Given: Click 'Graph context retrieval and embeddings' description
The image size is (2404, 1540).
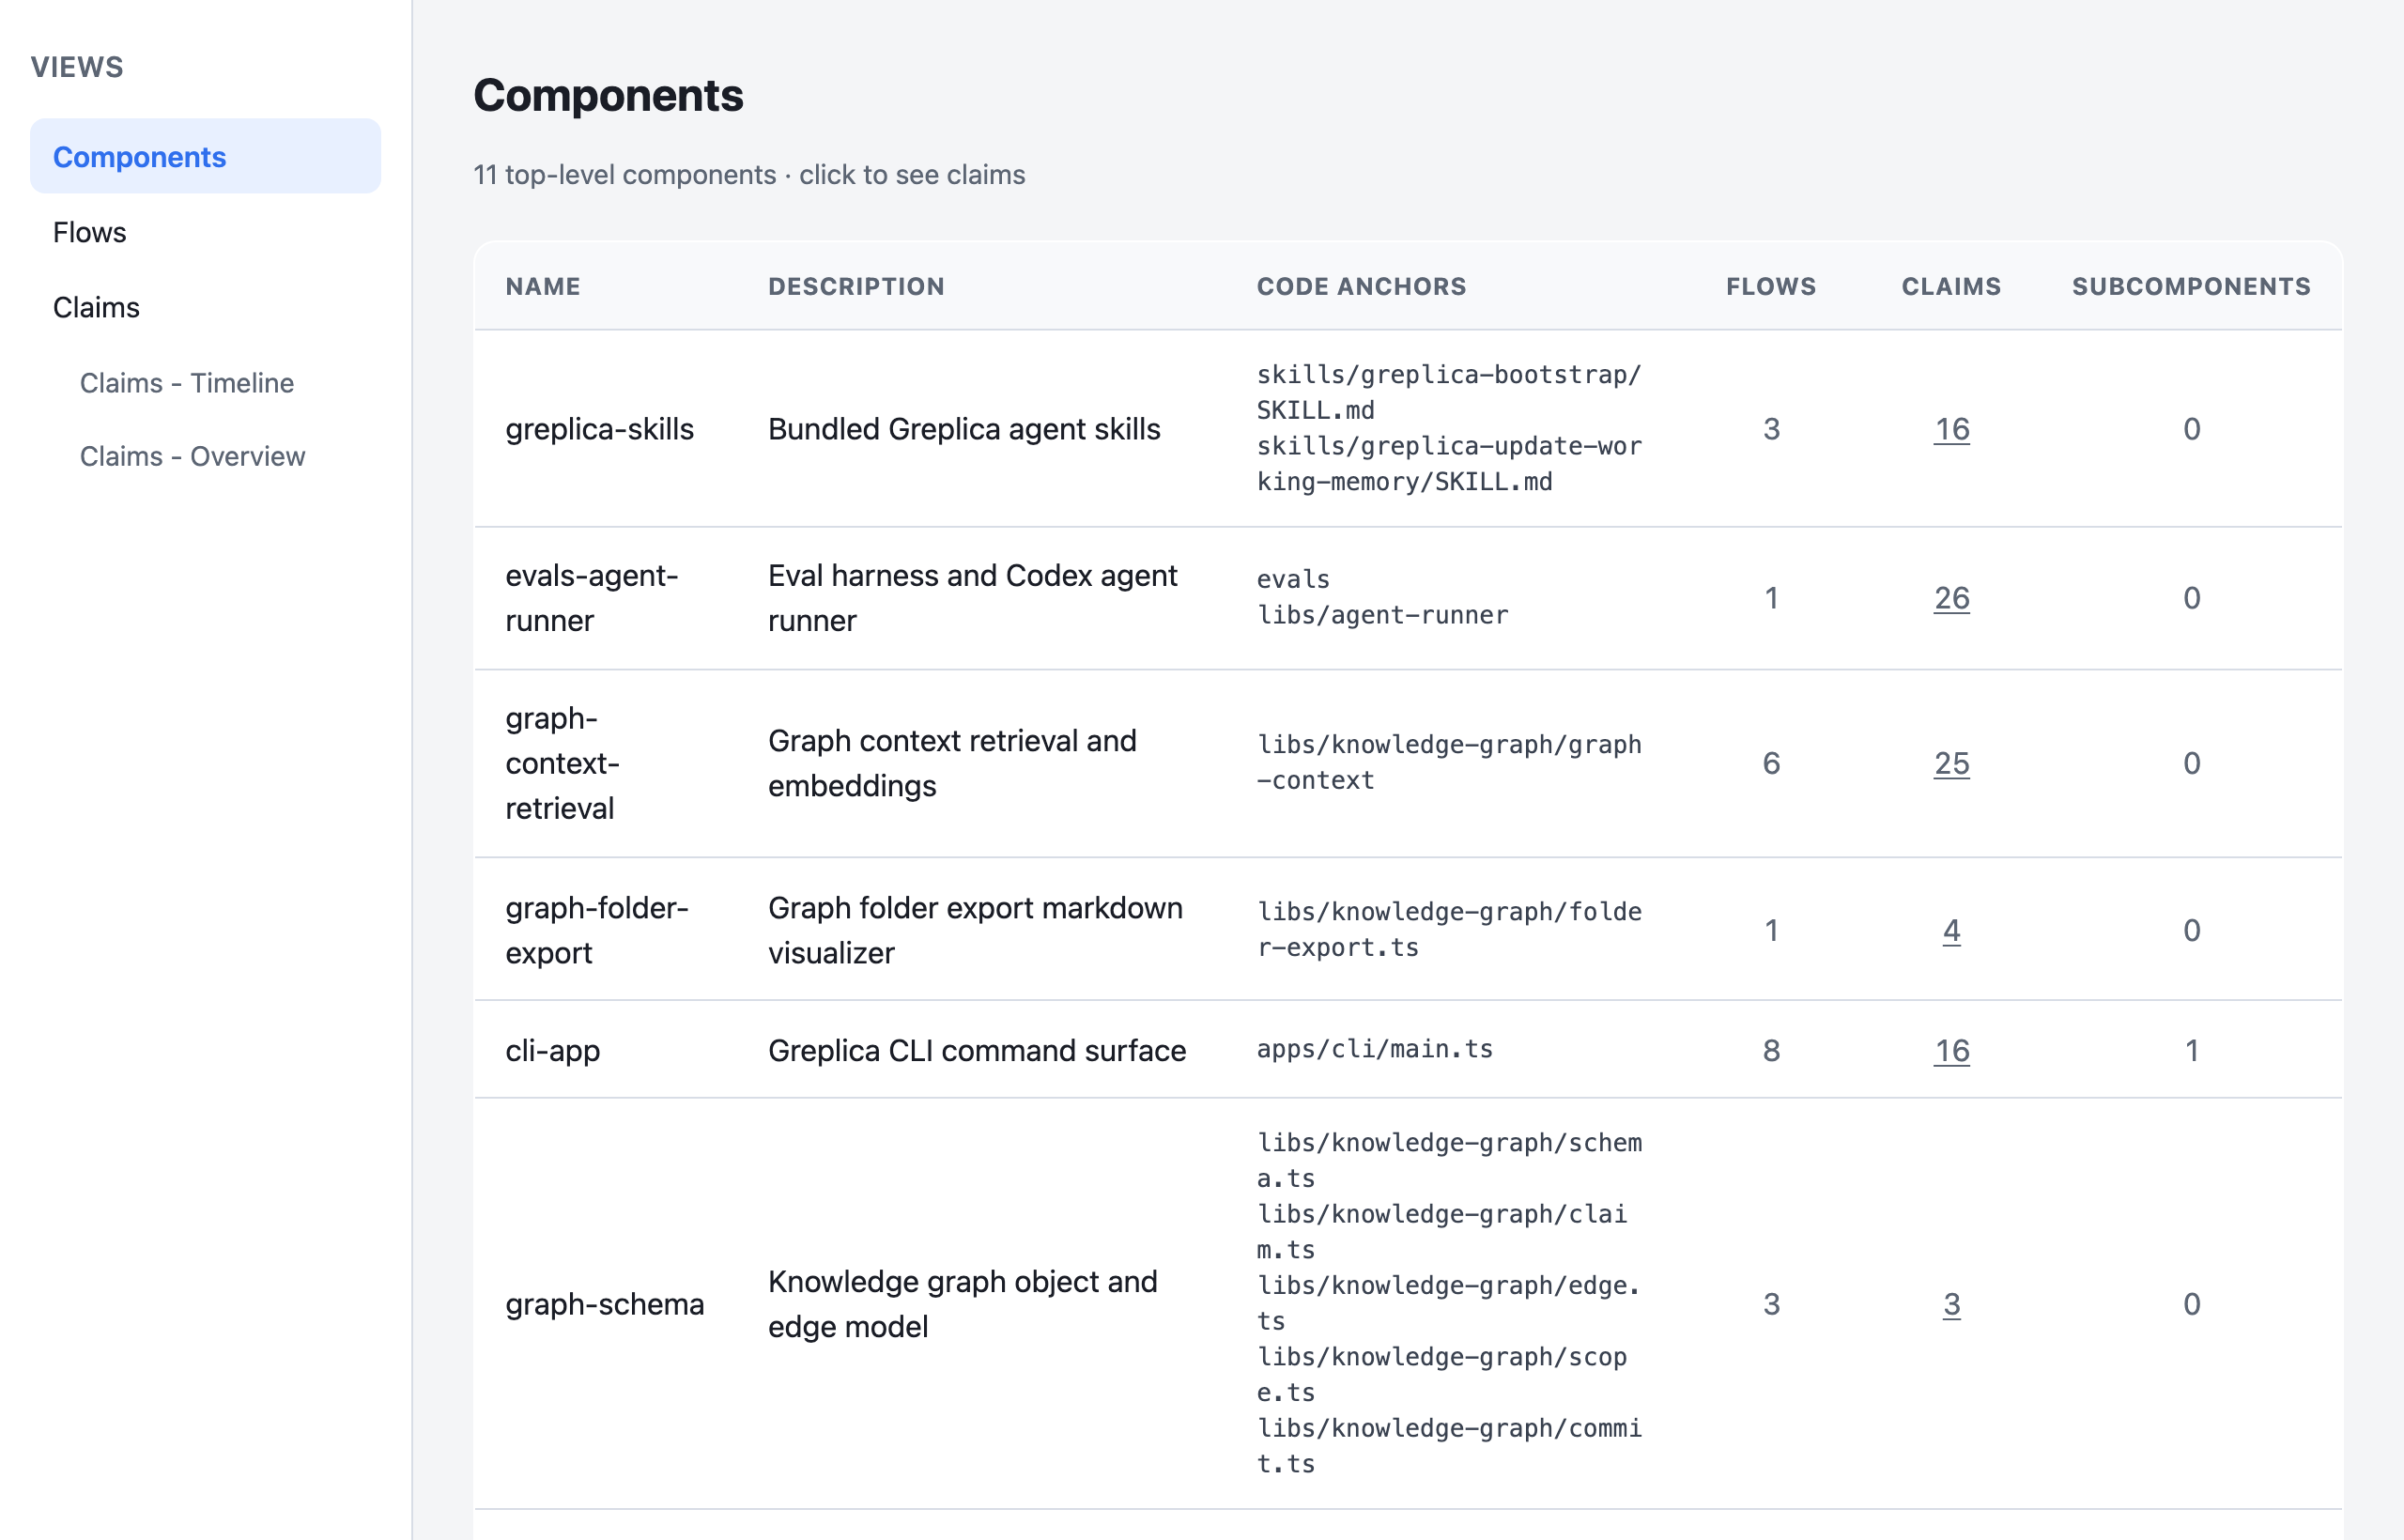Looking at the screenshot, I should click(x=952, y=763).
